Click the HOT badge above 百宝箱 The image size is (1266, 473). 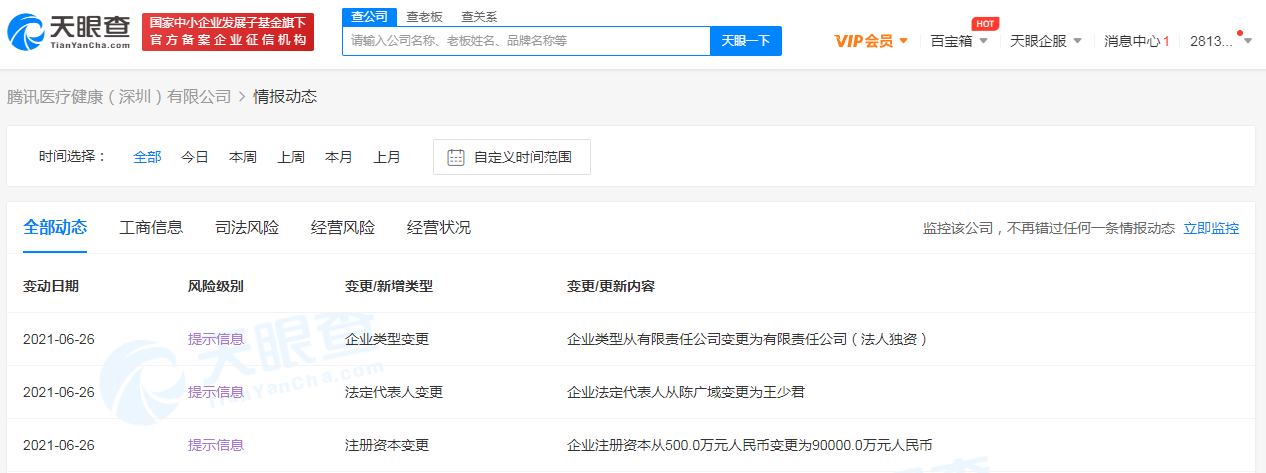(x=985, y=23)
